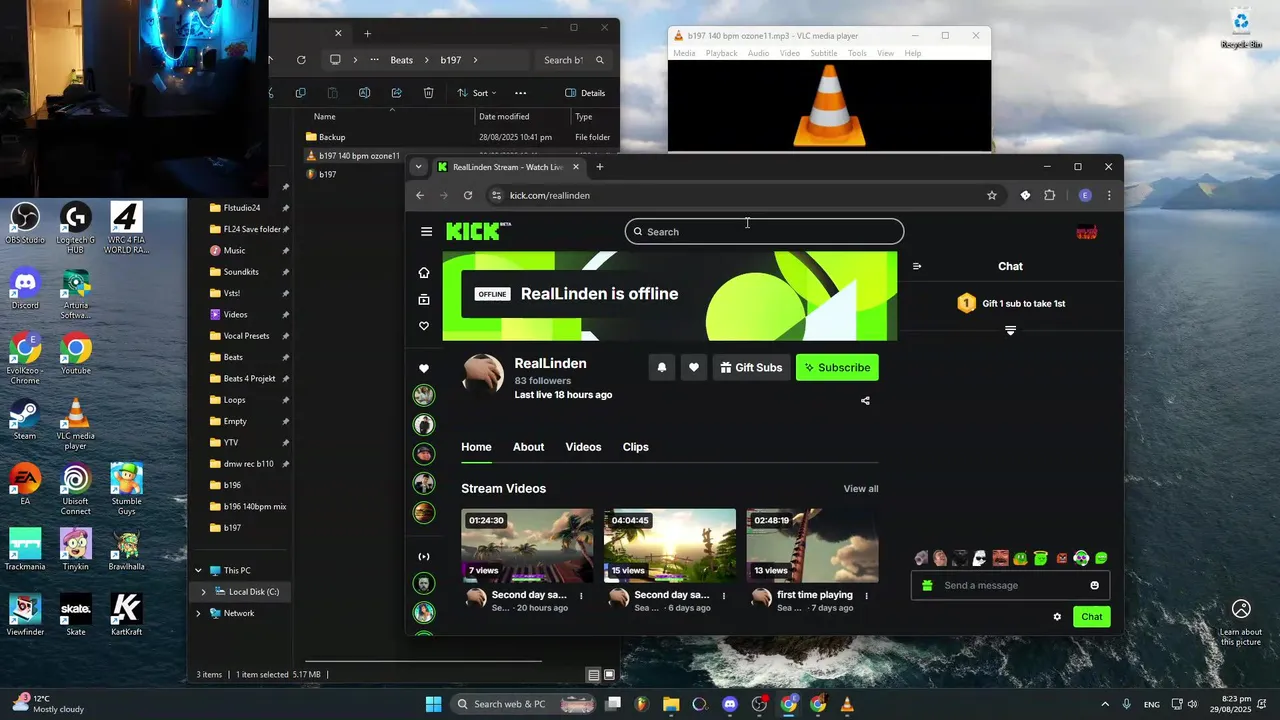1280x720 pixels.
Task: Collapse the This PC tree node
Action: pos(198,571)
